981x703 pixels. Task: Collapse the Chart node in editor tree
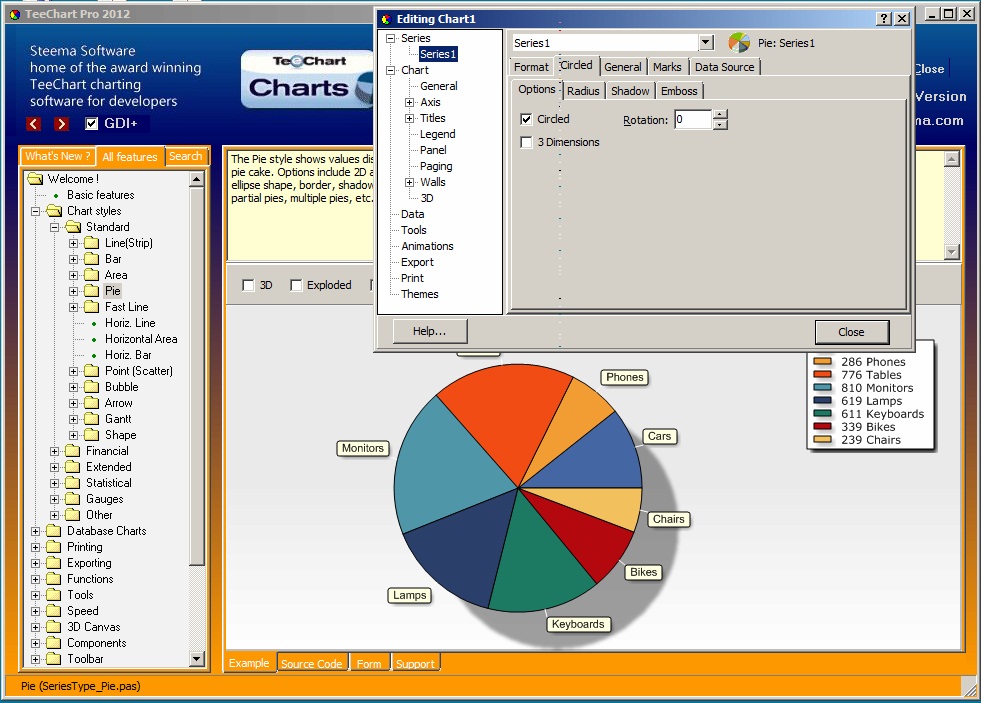coord(391,70)
